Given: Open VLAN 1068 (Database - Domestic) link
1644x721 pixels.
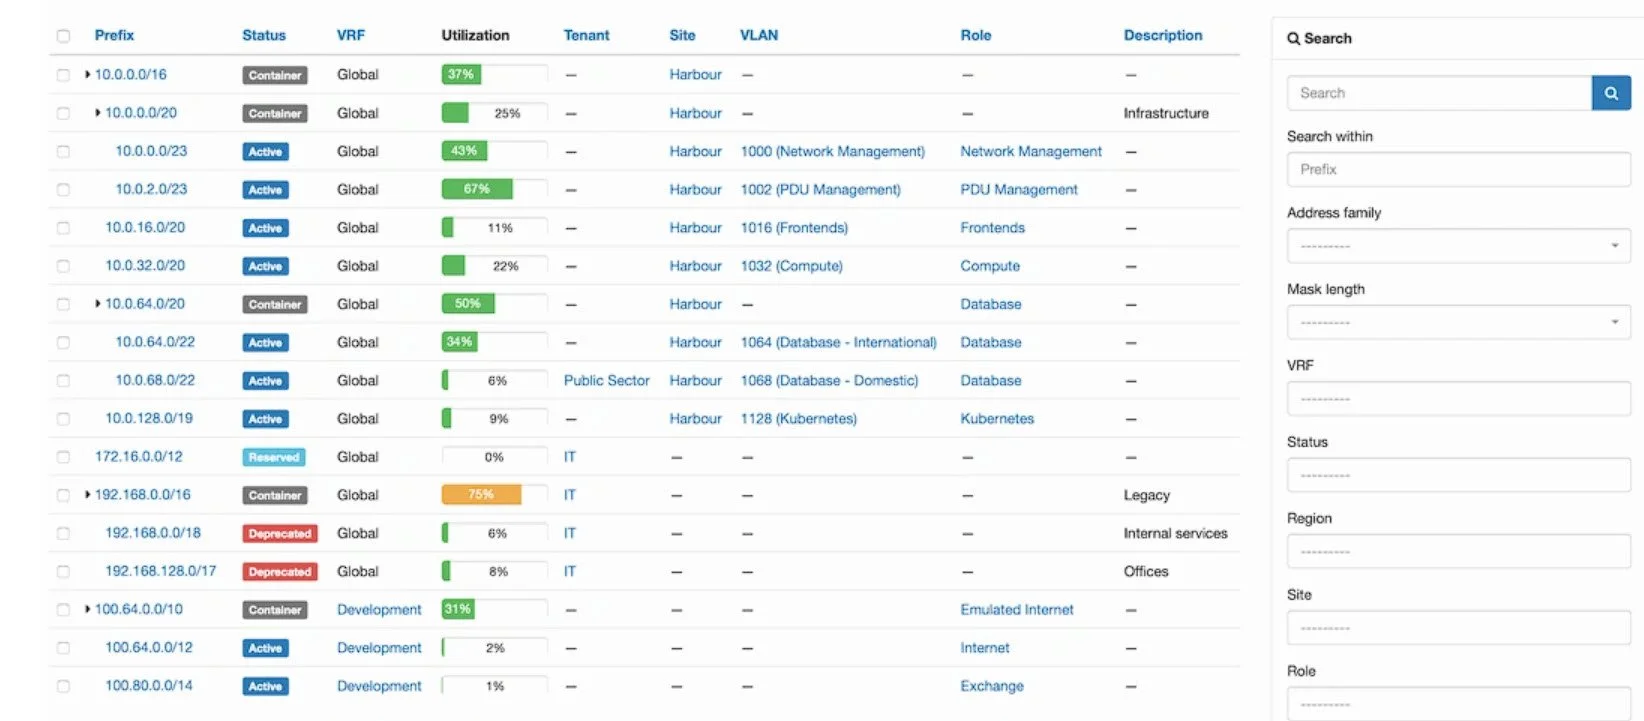Looking at the screenshot, I should 829,380.
